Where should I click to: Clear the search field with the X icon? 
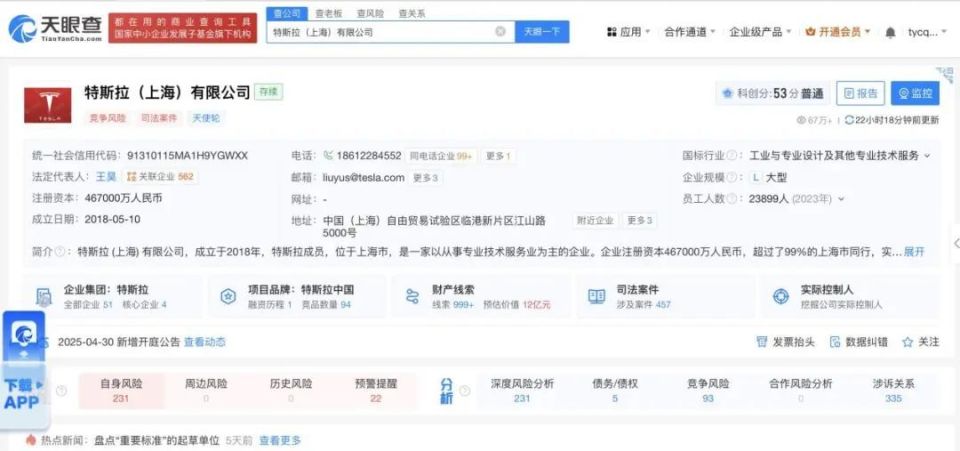pyautogui.click(x=500, y=32)
